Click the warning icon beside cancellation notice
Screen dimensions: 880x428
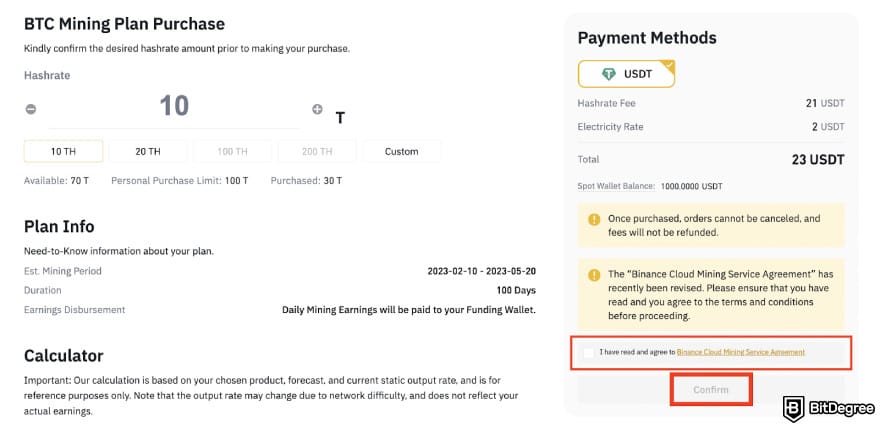(x=594, y=219)
